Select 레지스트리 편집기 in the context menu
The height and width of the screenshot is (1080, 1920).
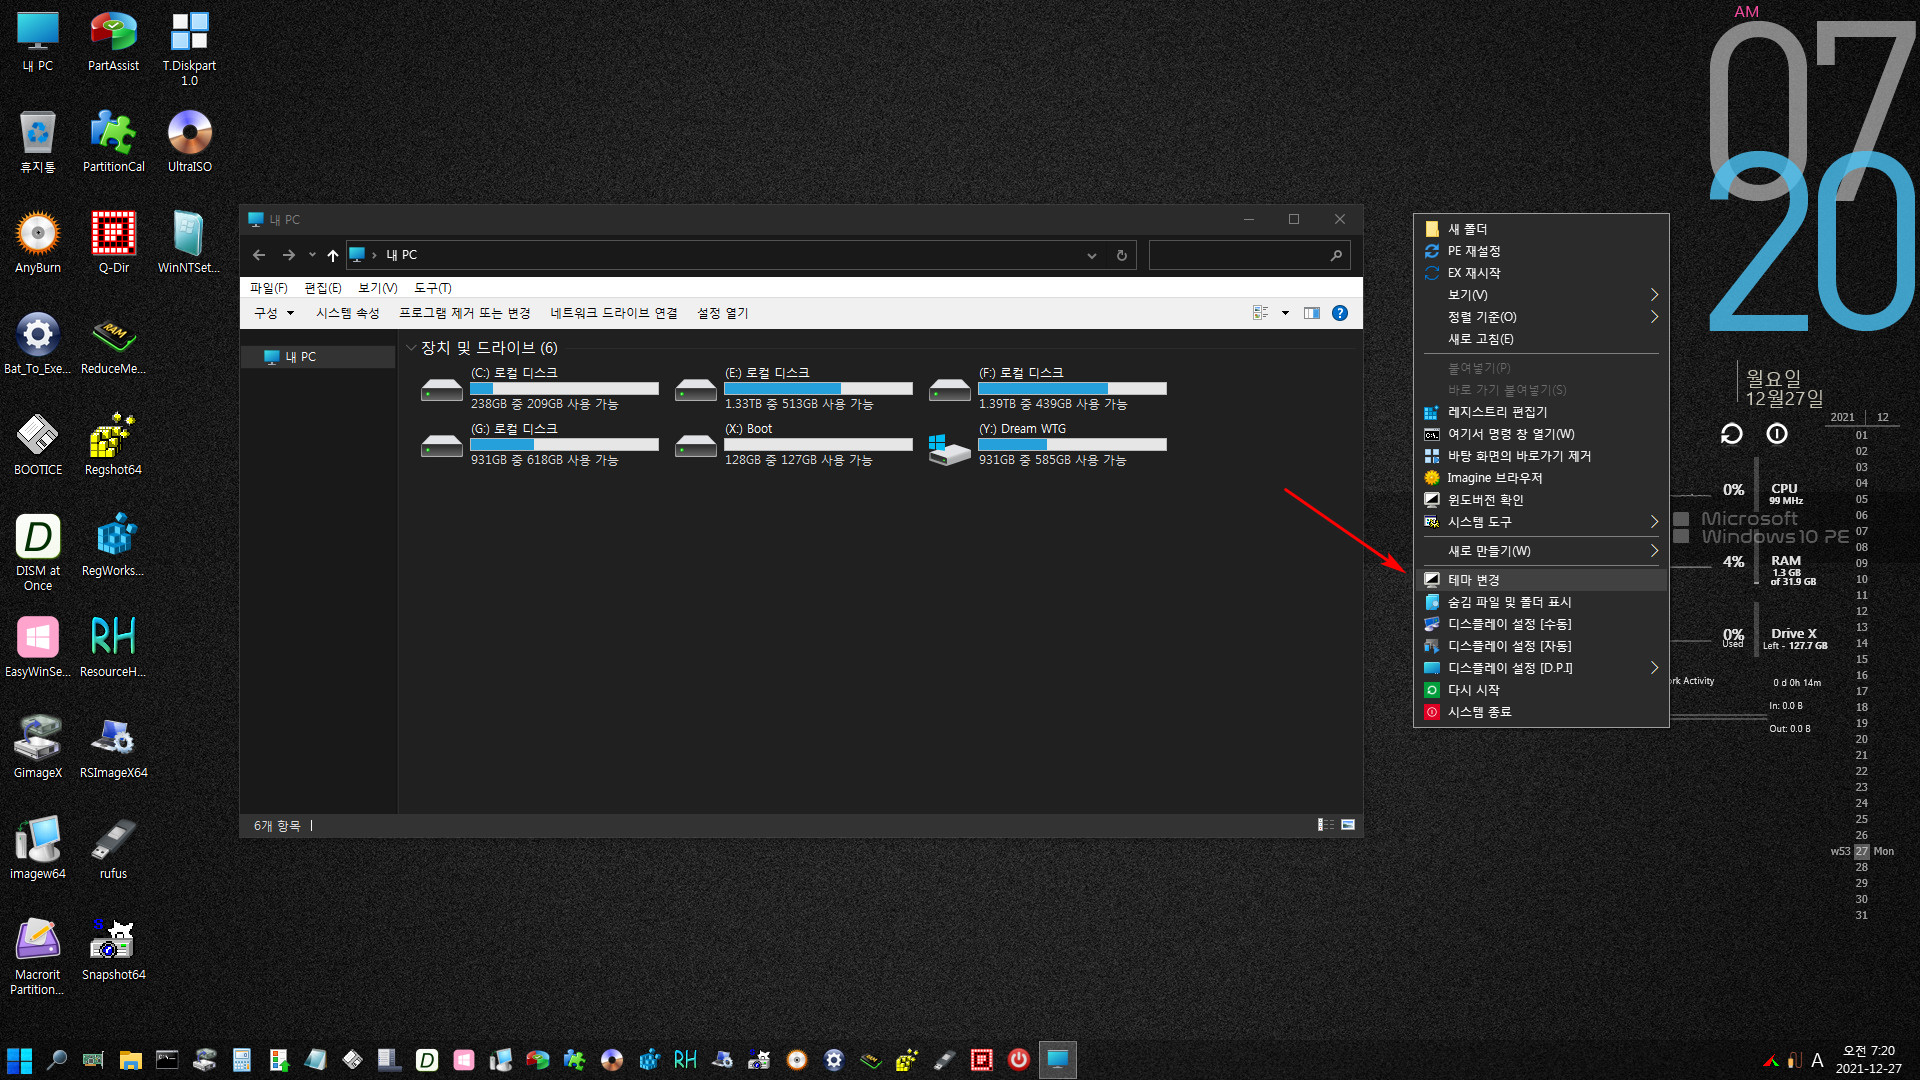coord(1541,412)
